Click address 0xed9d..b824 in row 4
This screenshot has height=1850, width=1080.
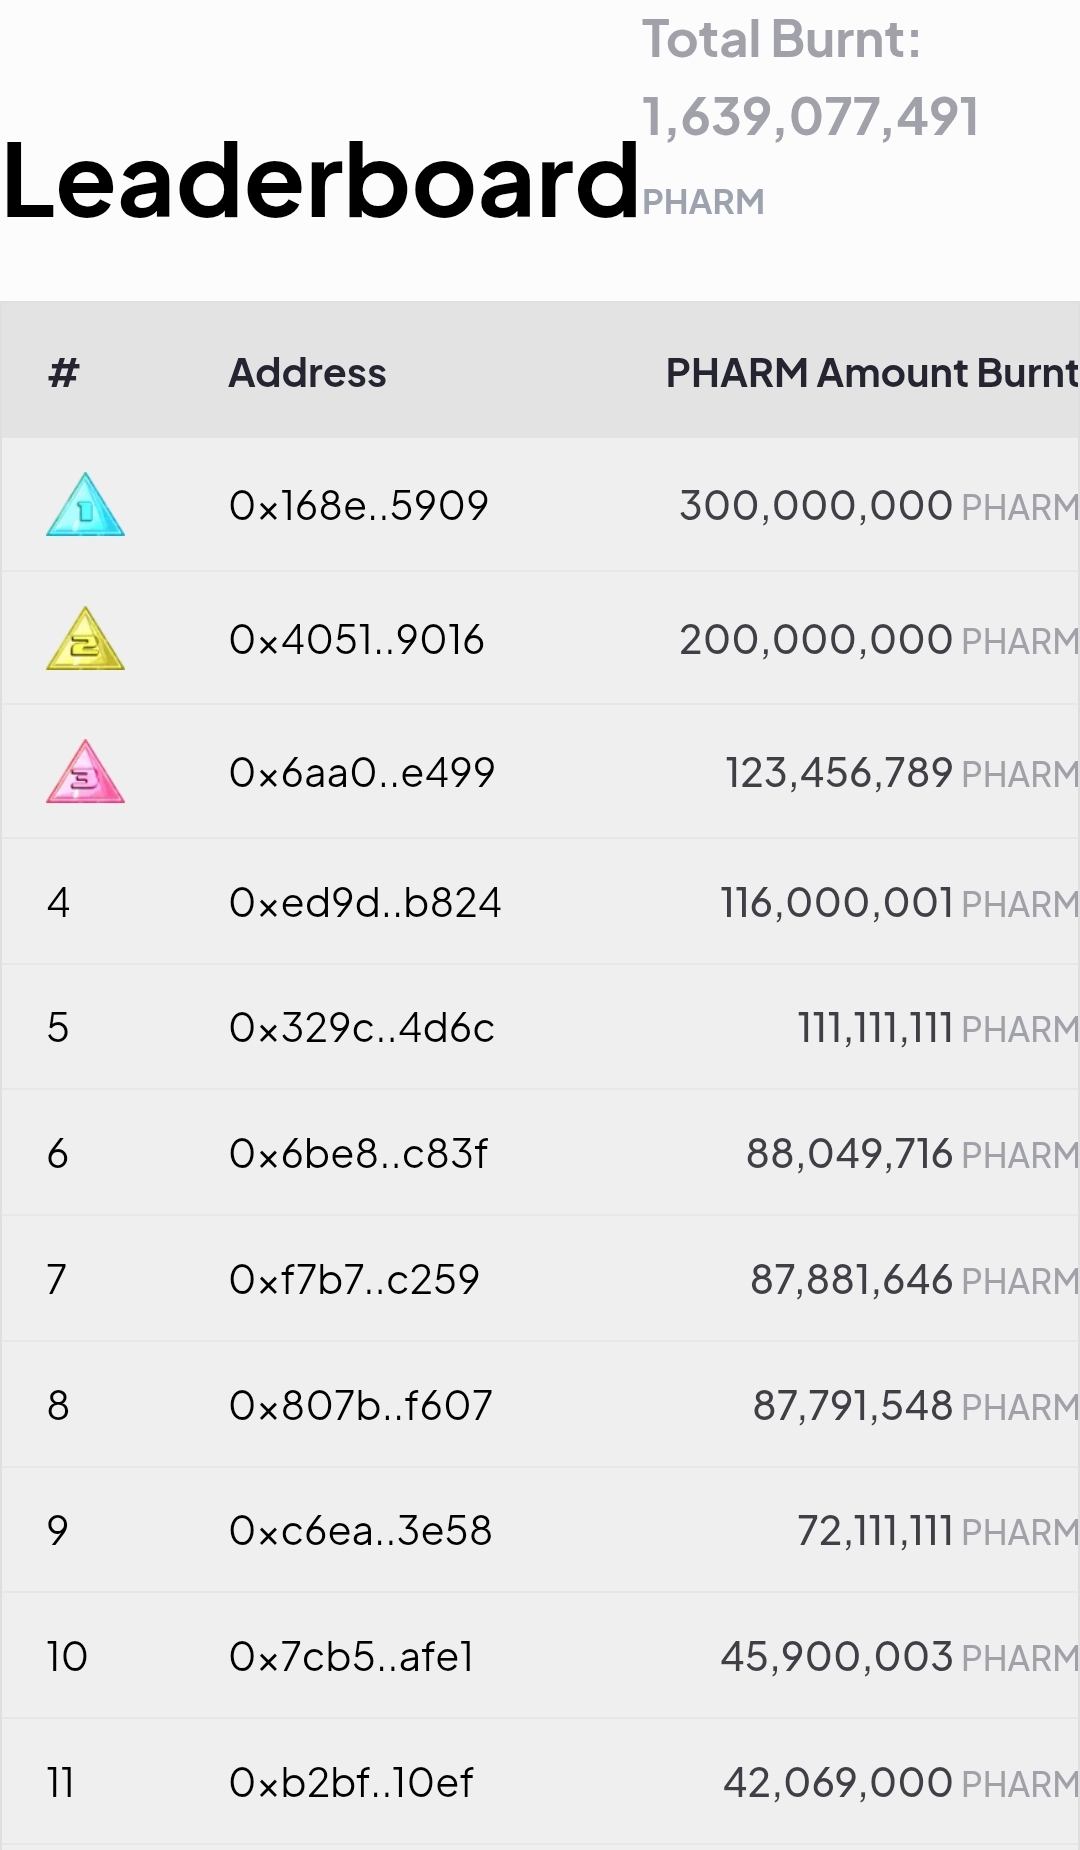[364, 903]
